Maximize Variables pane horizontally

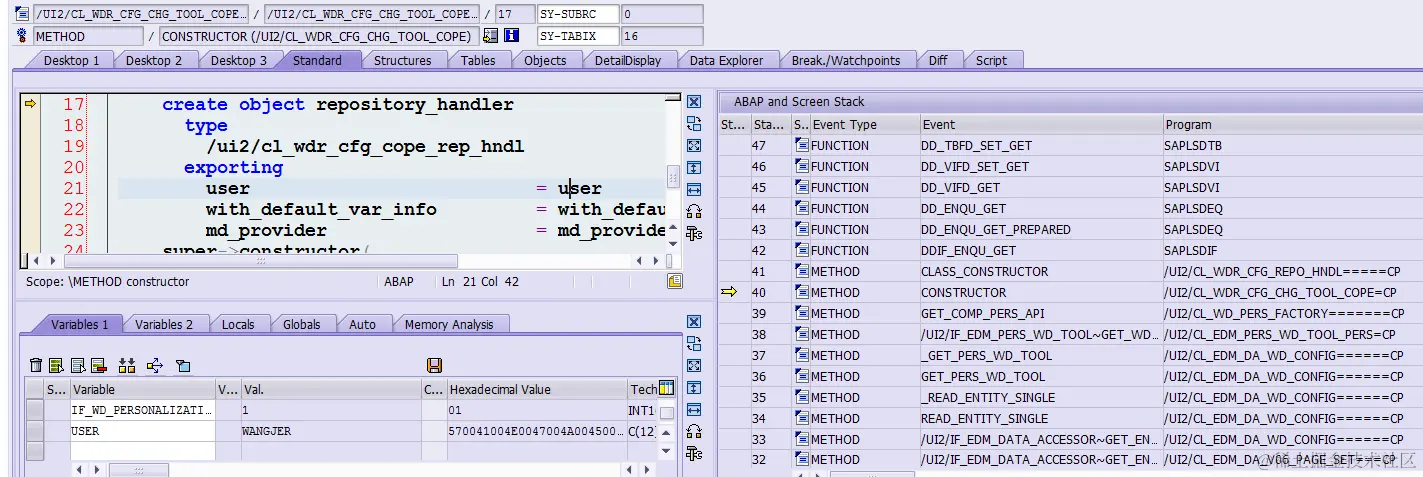[694, 410]
